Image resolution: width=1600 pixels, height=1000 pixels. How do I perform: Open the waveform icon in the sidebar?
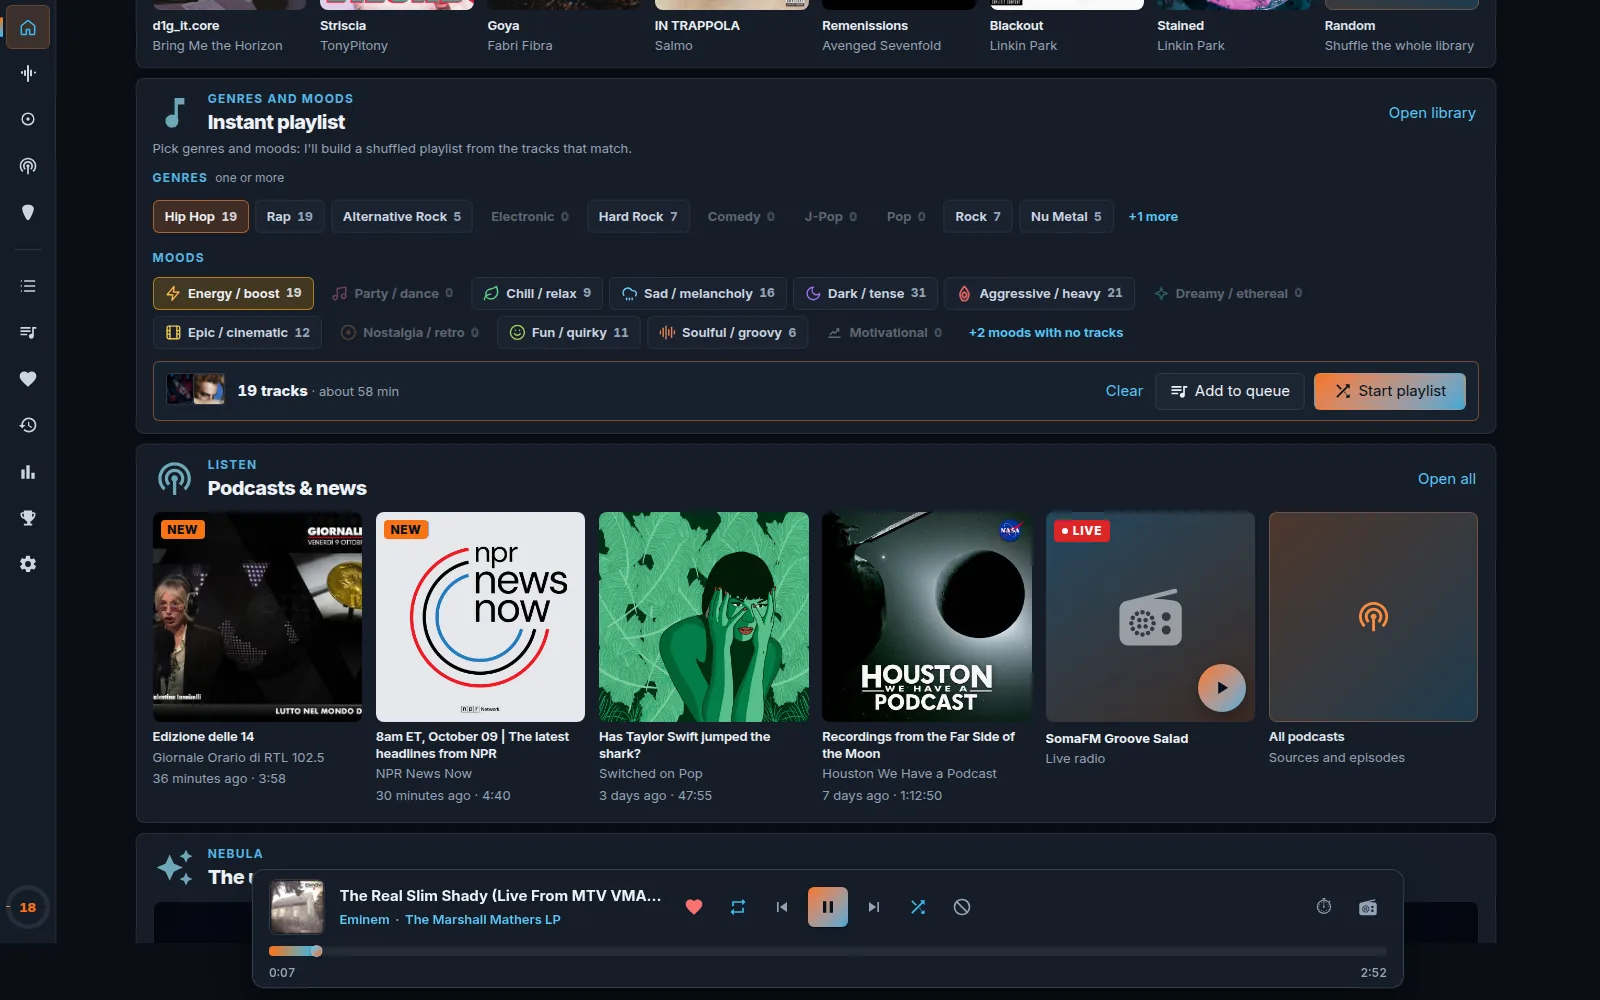point(28,73)
